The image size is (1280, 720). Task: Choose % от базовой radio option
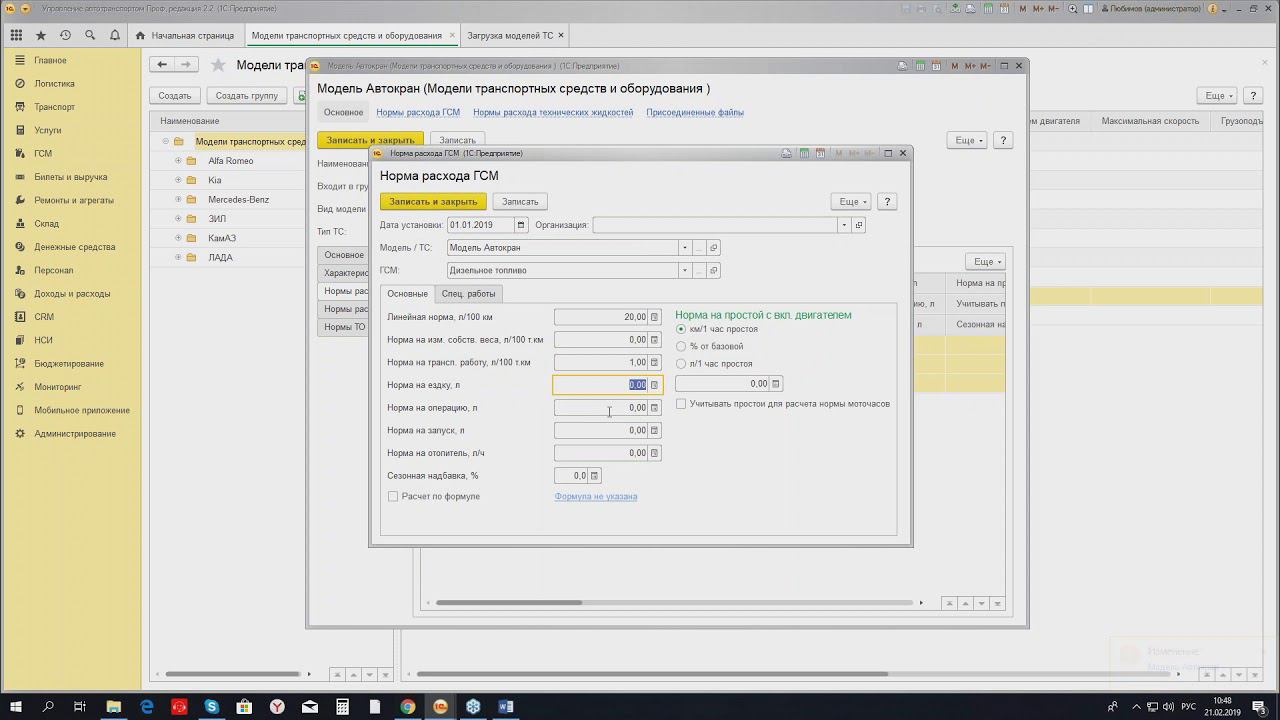[x=681, y=346]
